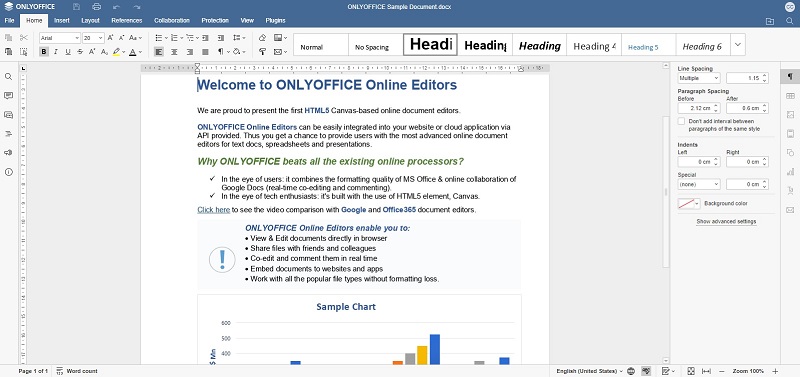800x377 pixels.
Task: Toggle Underline formatting
Action: pos(68,52)
